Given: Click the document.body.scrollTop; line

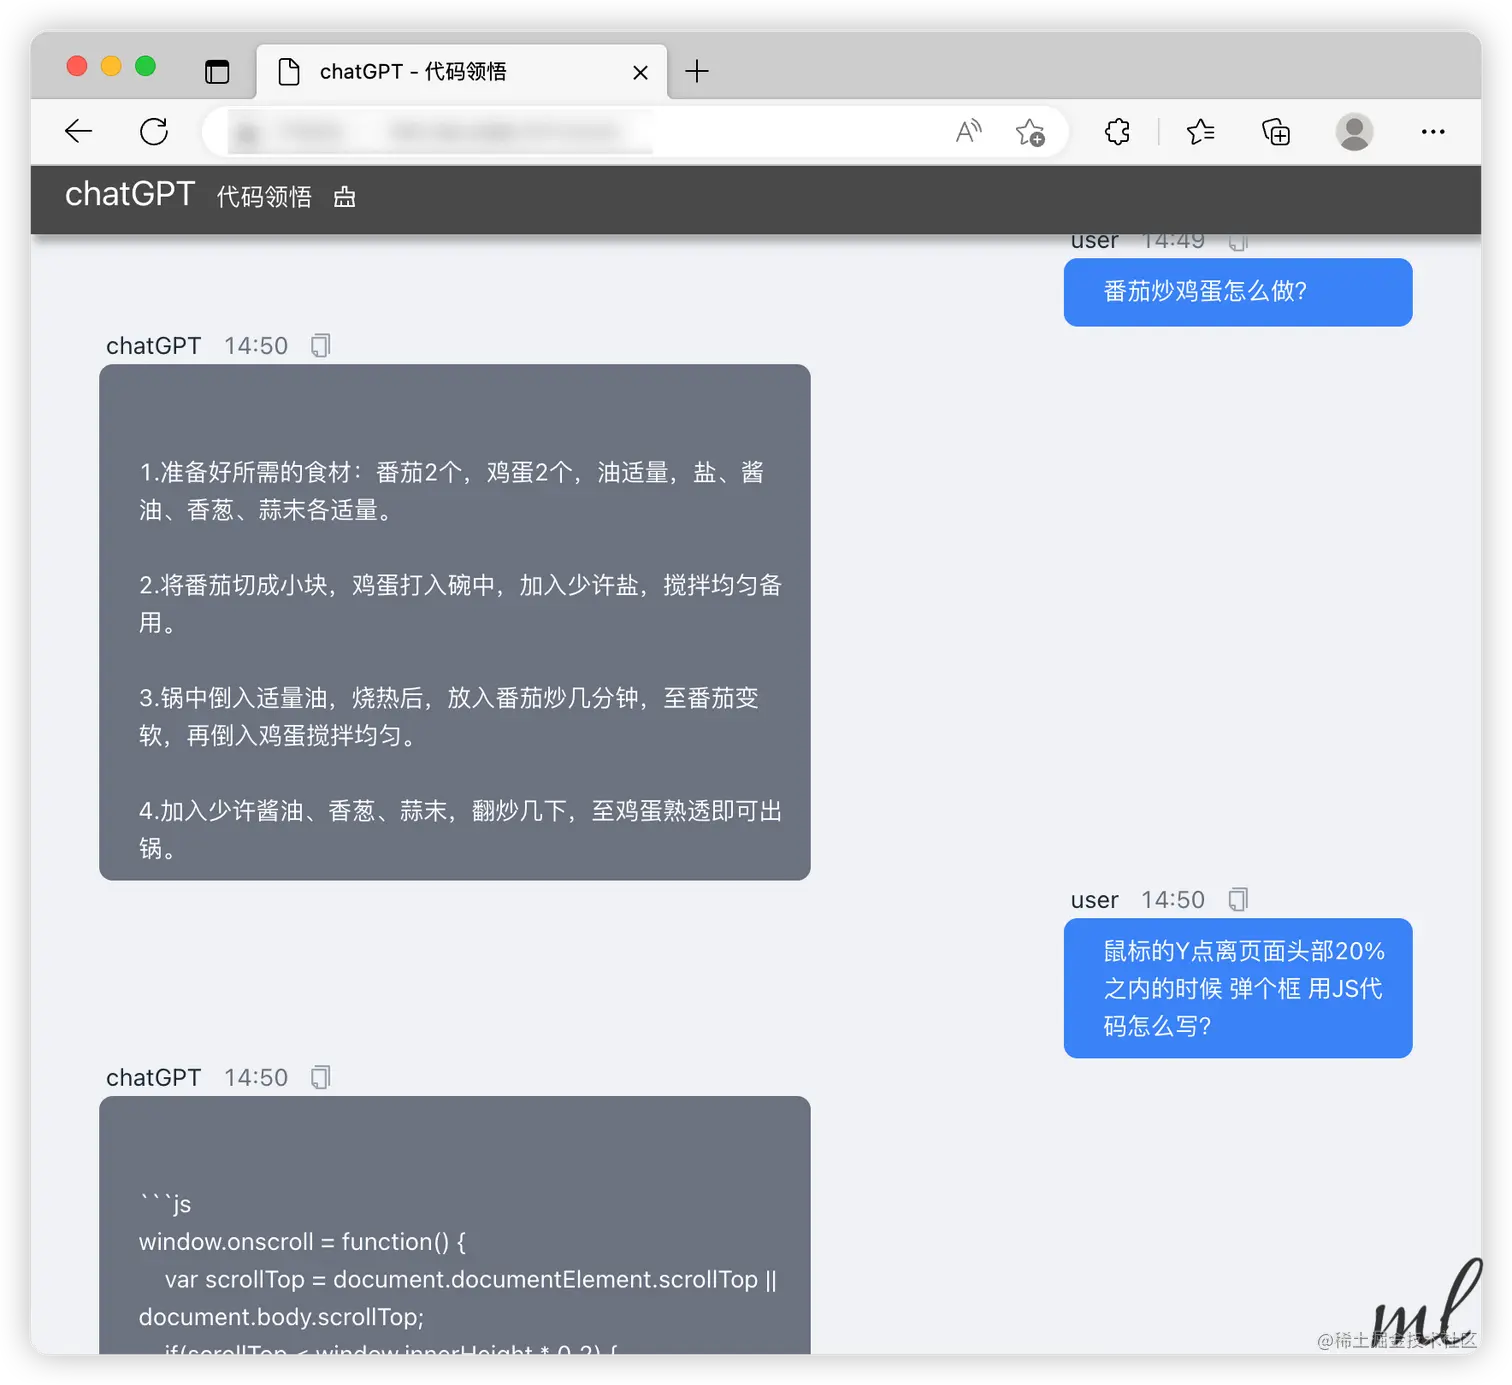Looking at the screenshot, I should coord(281,1317).
